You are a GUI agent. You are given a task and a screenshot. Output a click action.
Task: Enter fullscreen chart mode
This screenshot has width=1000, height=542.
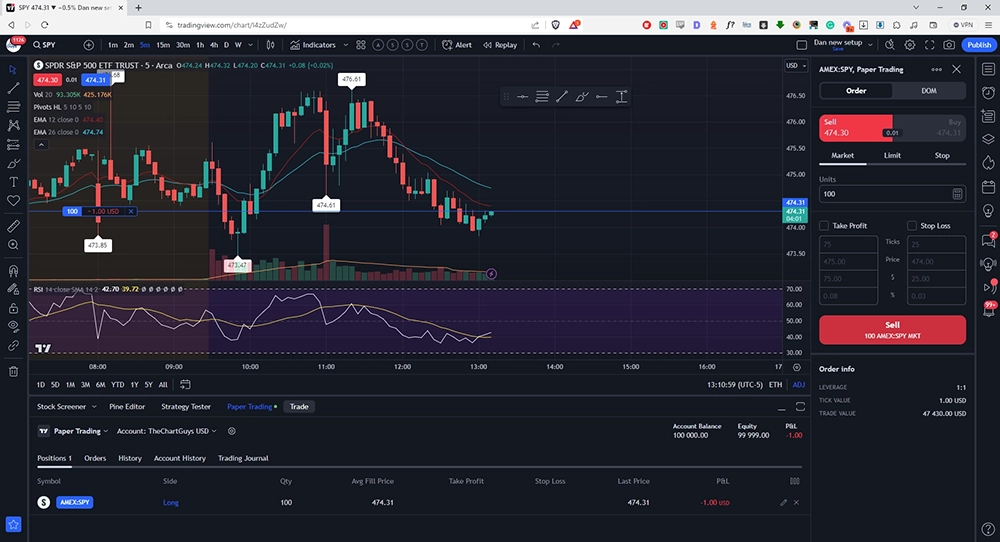(930, 45)
